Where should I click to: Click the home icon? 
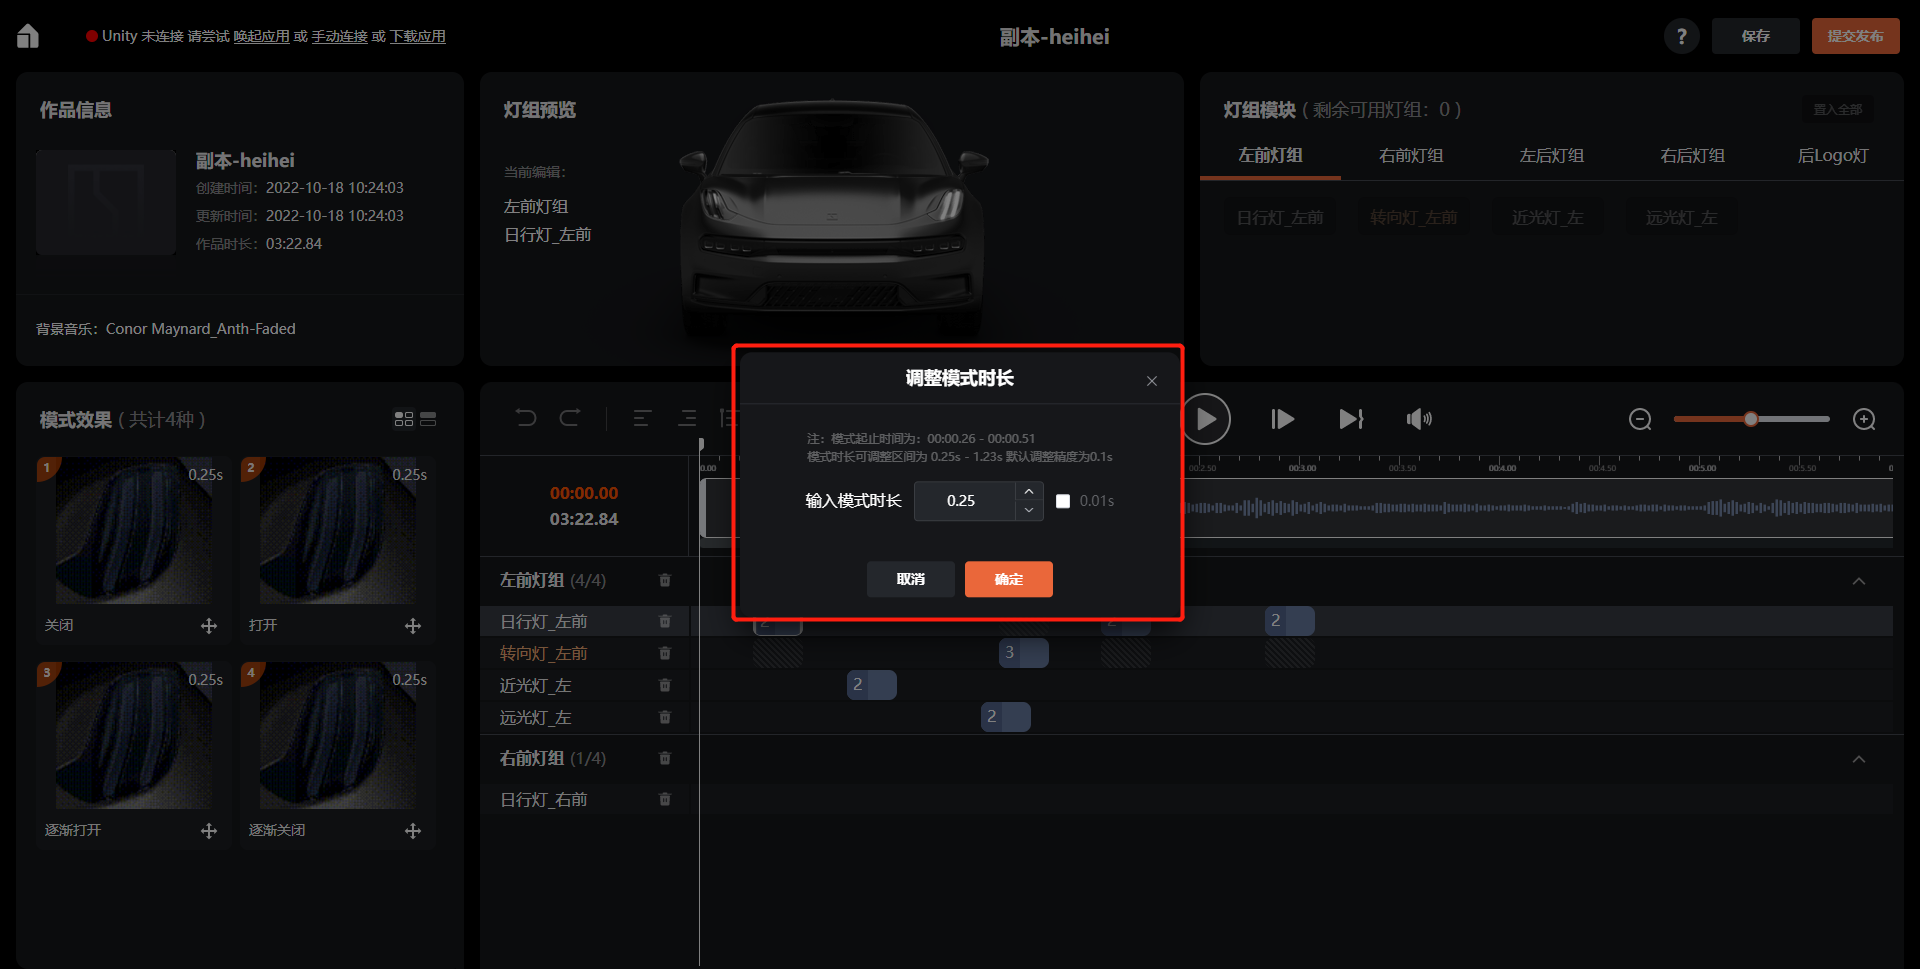(28, 36)
